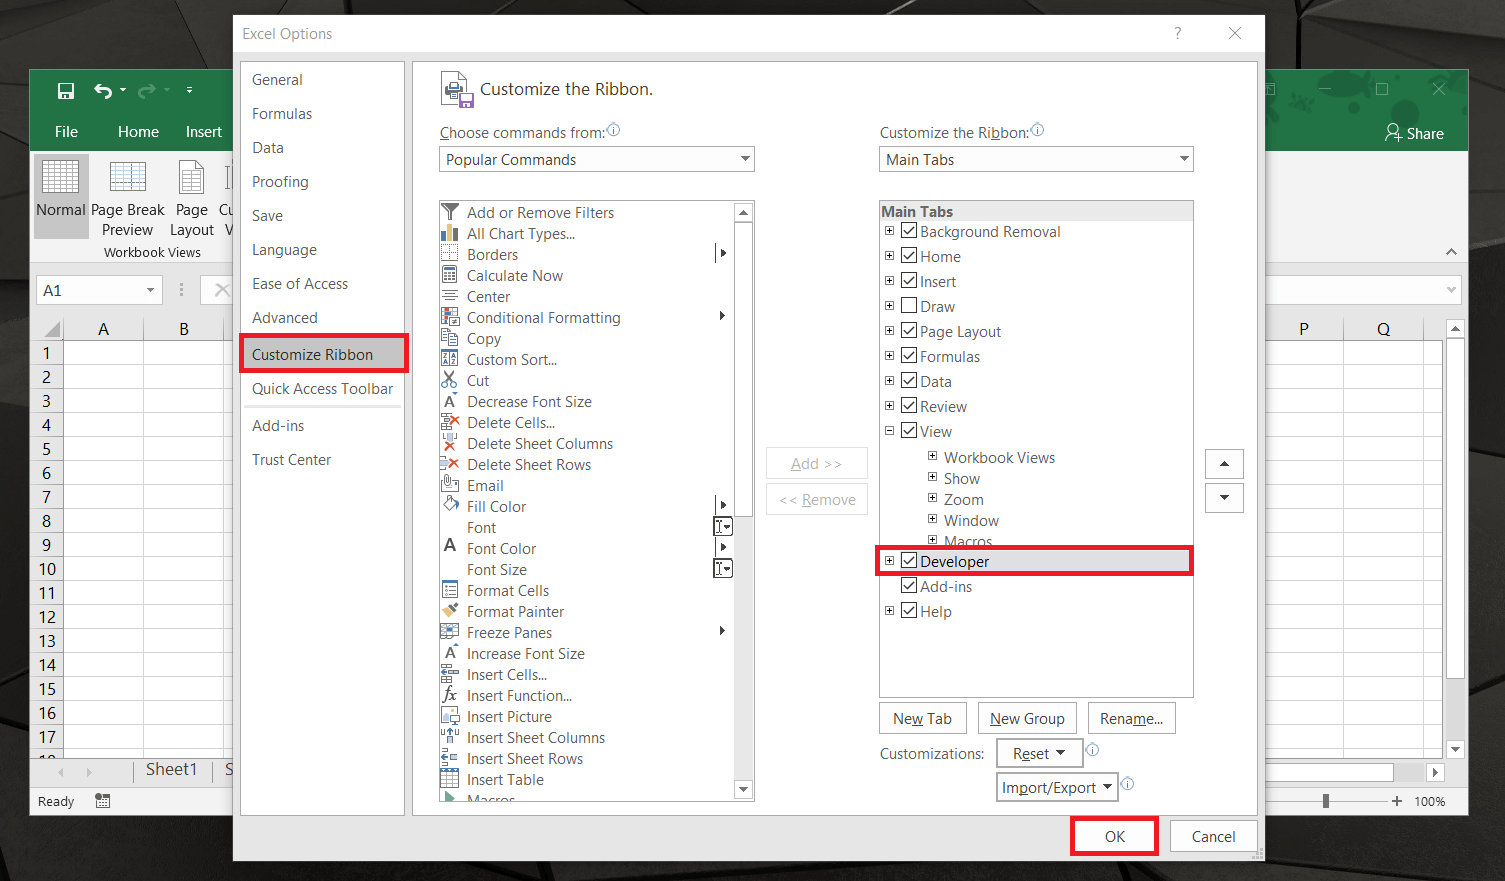Switch to Quick Access Toolbar options
Viewport: 1505px width, 881px height.
pos(322,389)
